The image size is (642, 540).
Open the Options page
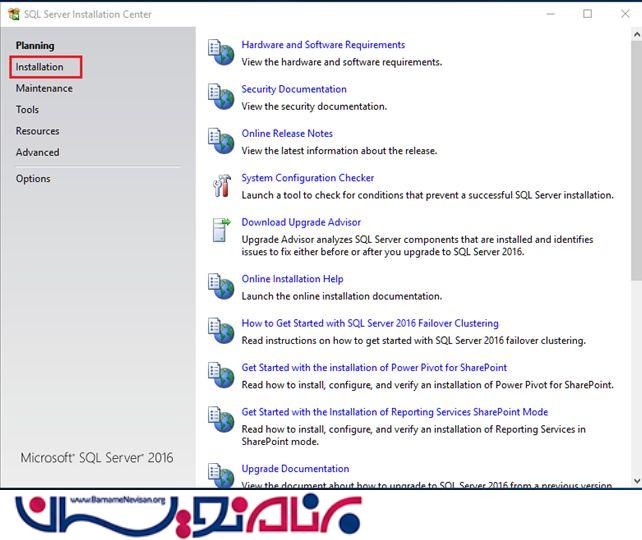coord(33,179)
